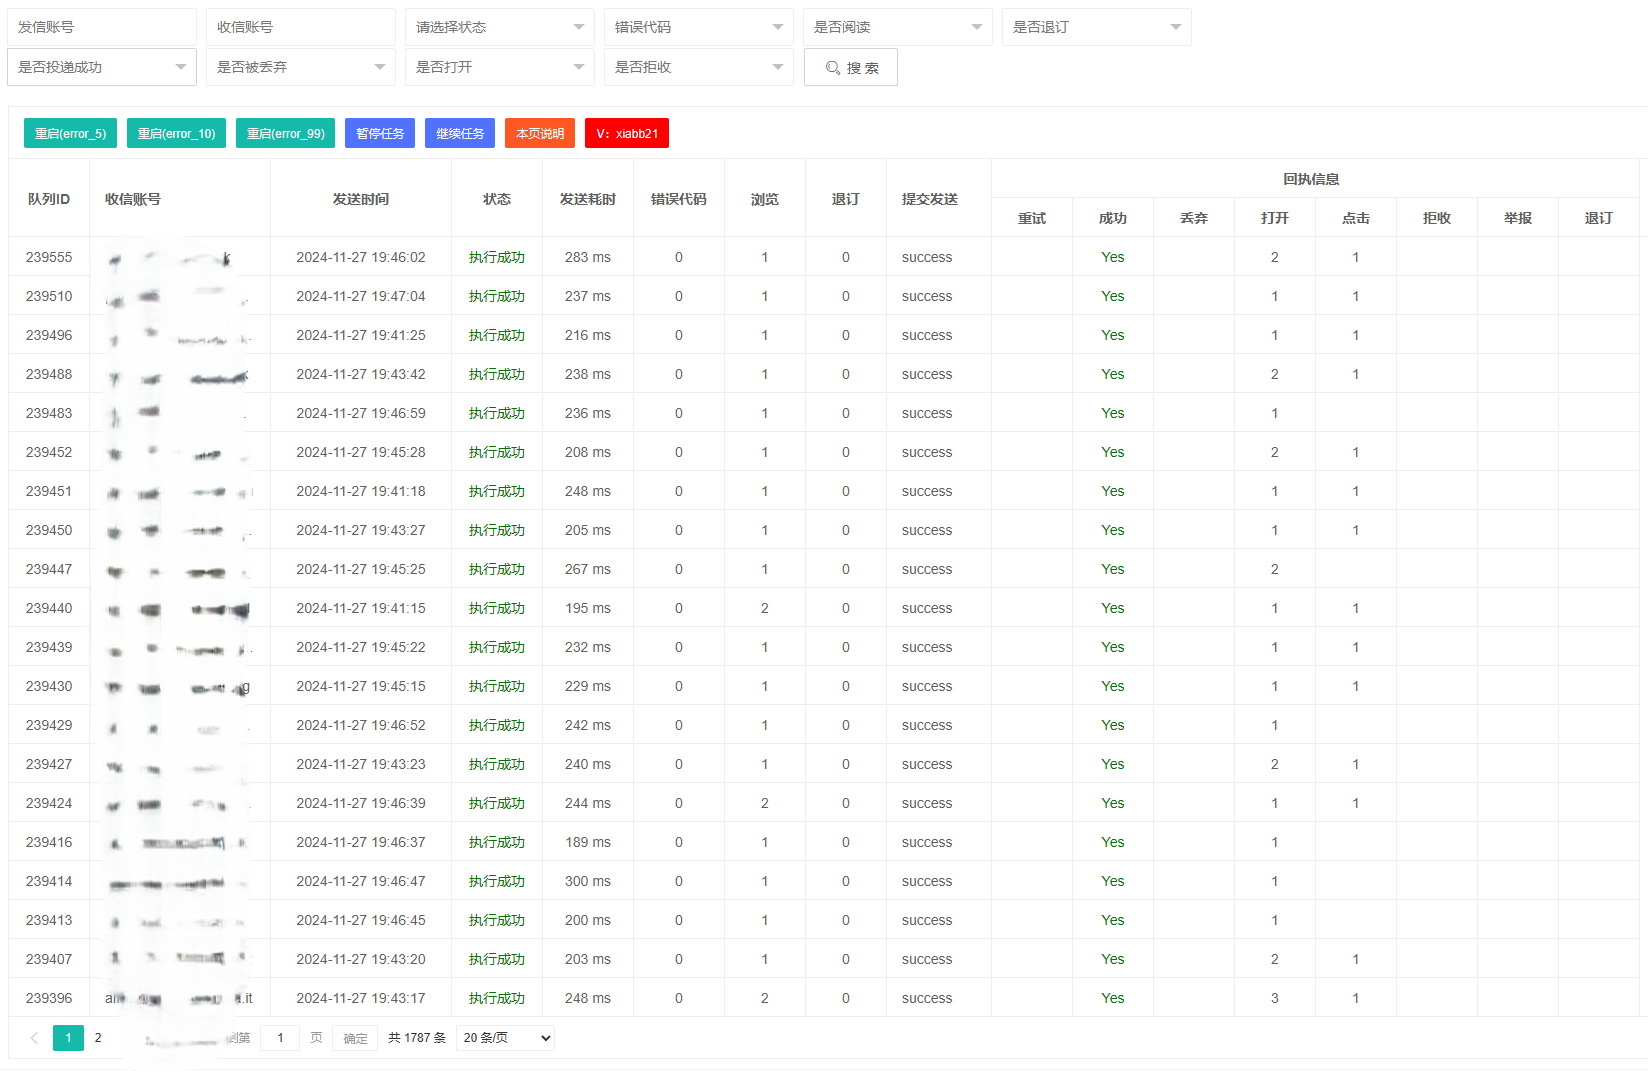Go to previous page arrow
The width and height of the screenshot is (1648, 1071).
[34, 1038]
